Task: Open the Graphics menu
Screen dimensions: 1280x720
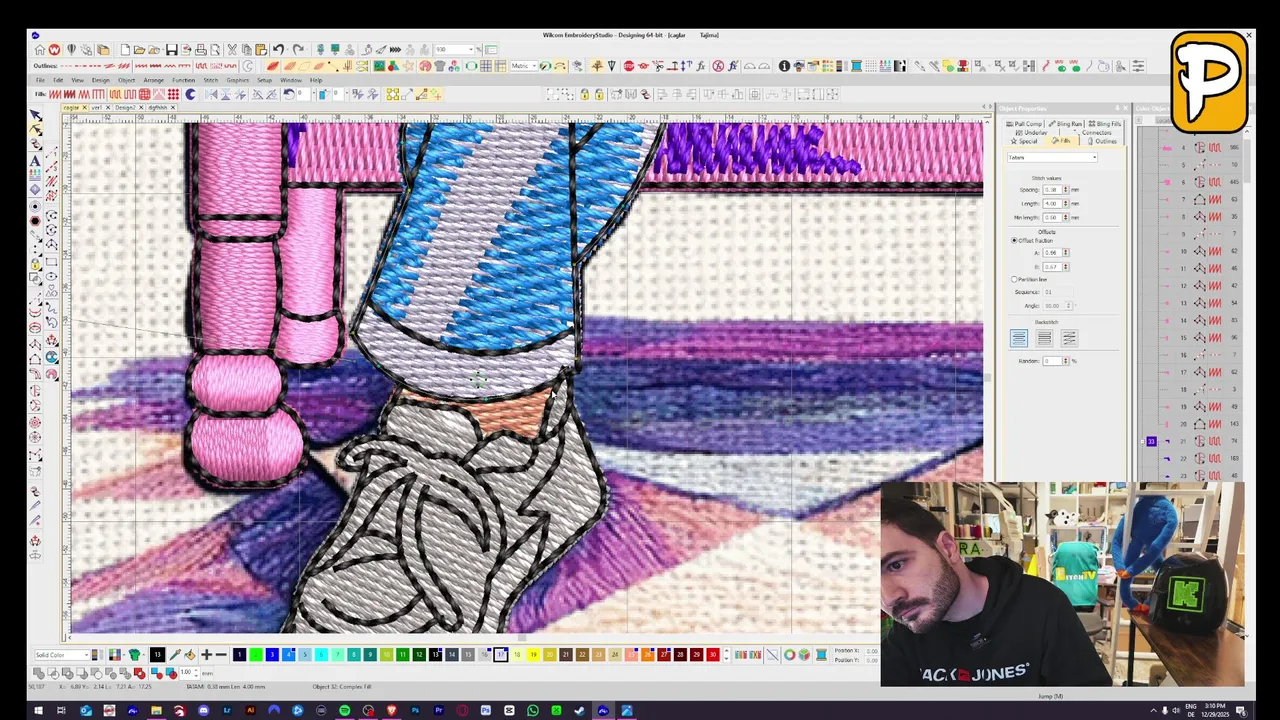Action: [x=237, y=80]
